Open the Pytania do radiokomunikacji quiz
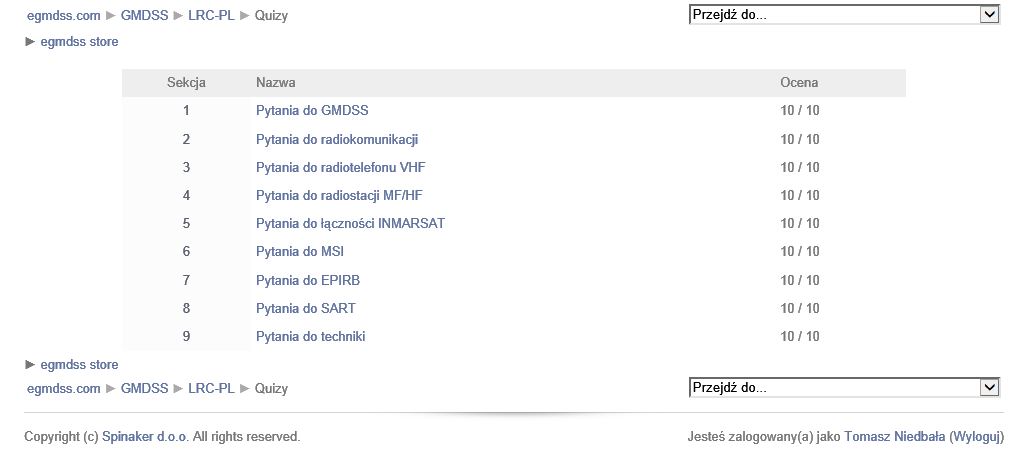 tap(337, 139)
